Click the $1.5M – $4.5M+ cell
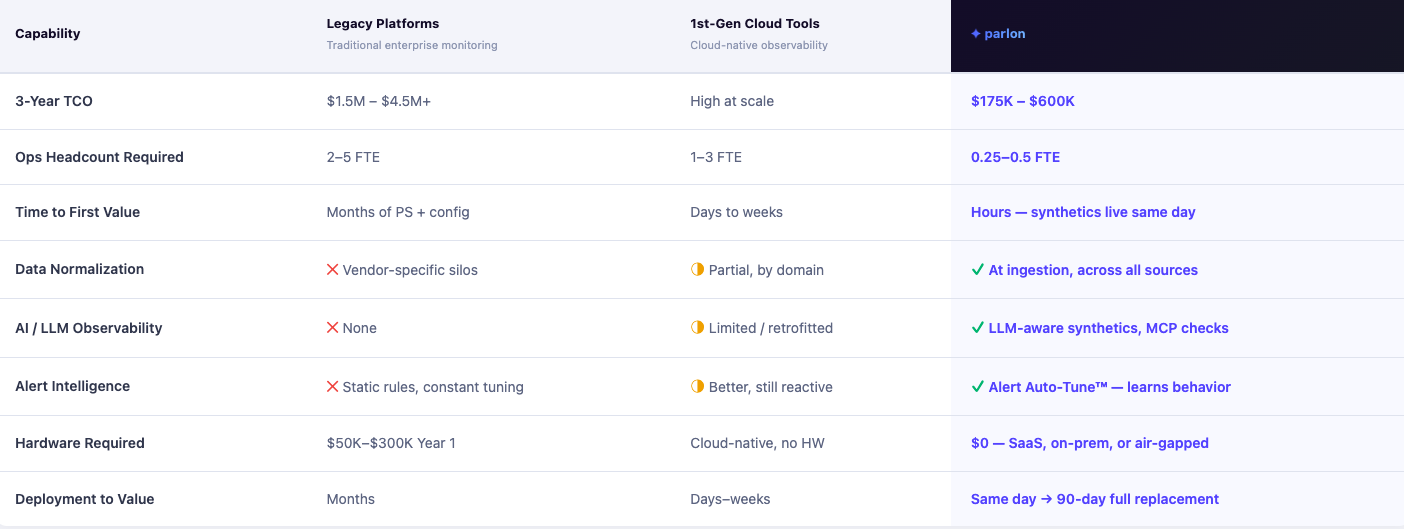 coord(379,101)
